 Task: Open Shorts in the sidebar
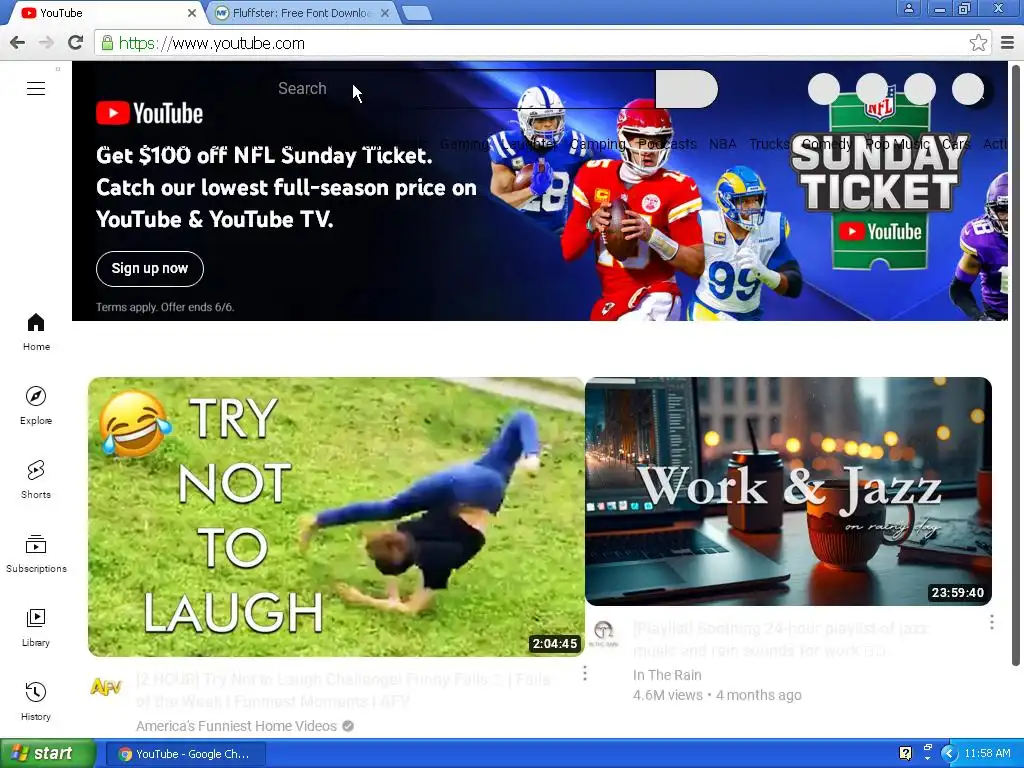(36, 479)
